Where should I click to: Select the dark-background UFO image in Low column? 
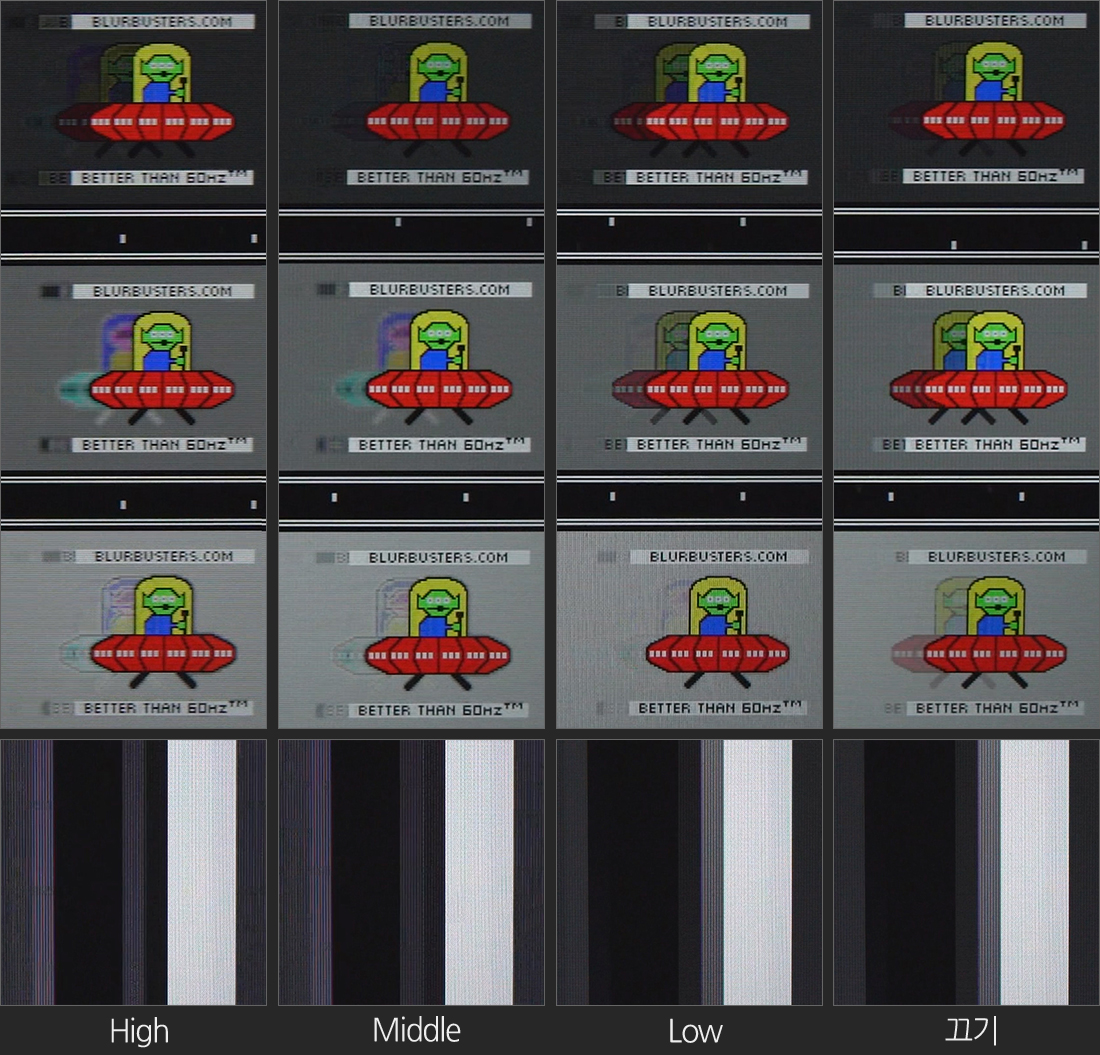(689, 103)
